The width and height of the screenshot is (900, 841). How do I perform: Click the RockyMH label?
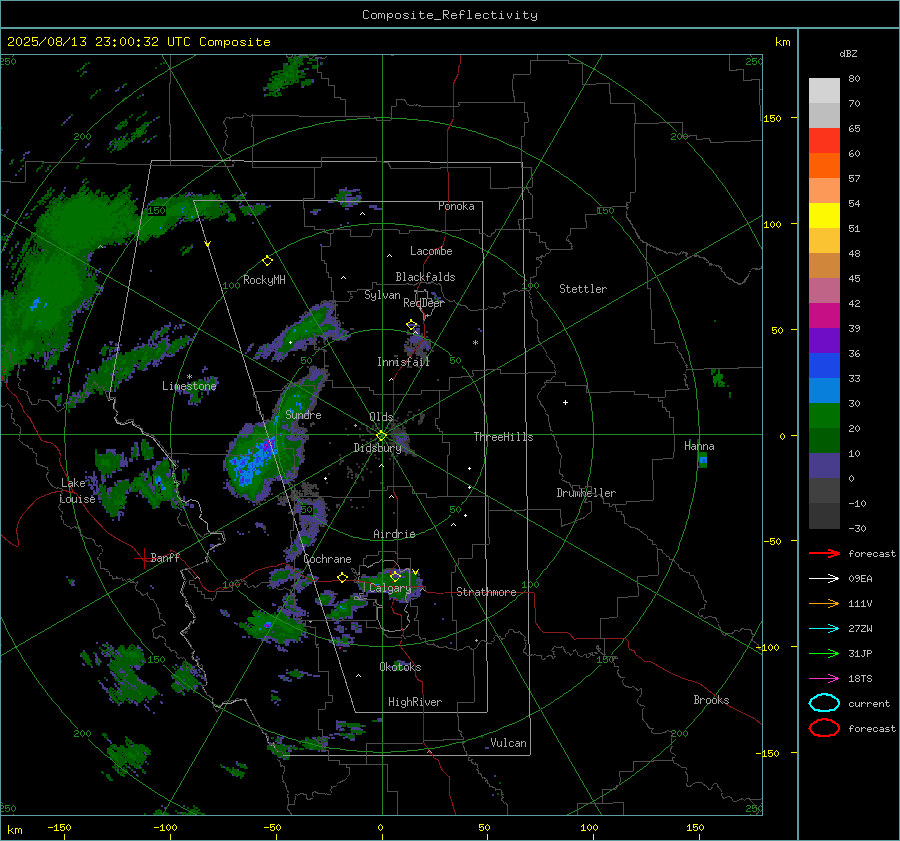point(264,280)
